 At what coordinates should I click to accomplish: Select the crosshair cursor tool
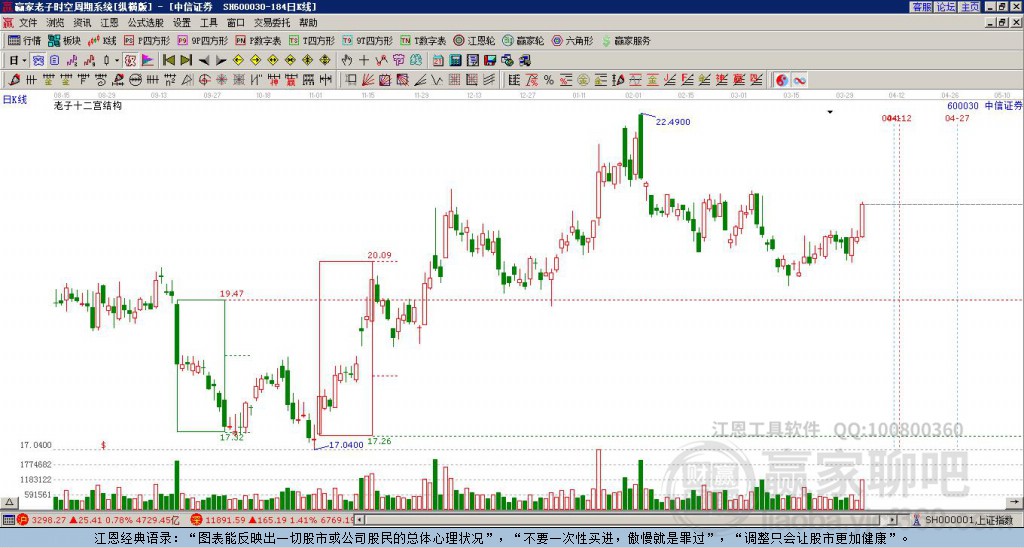tap(364, 60)
